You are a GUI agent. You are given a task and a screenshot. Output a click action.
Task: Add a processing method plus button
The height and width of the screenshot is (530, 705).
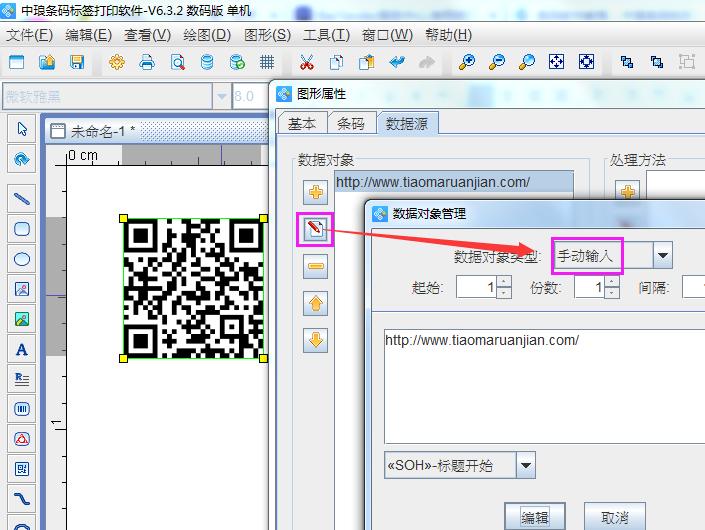[x=627, y=191]
